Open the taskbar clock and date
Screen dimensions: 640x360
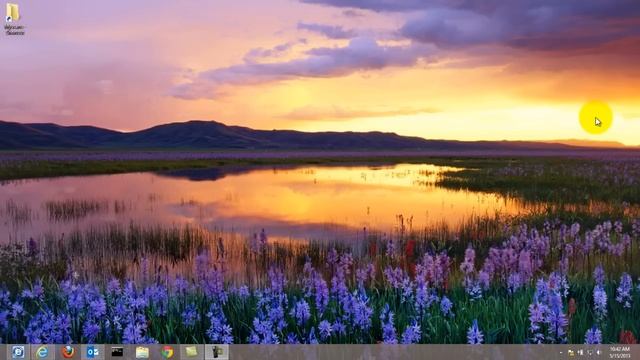point(620,352)
